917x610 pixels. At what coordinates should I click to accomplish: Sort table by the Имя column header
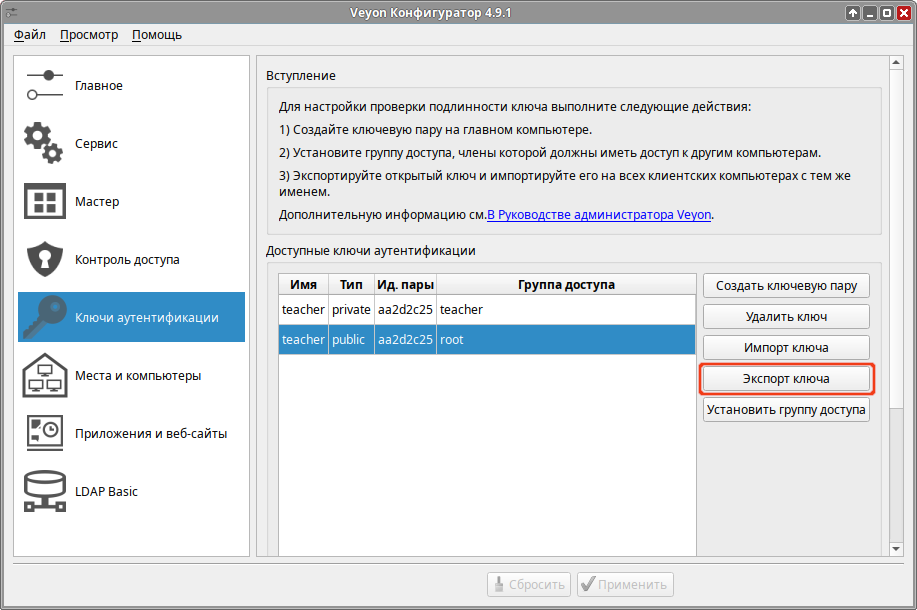pos(304,284)
